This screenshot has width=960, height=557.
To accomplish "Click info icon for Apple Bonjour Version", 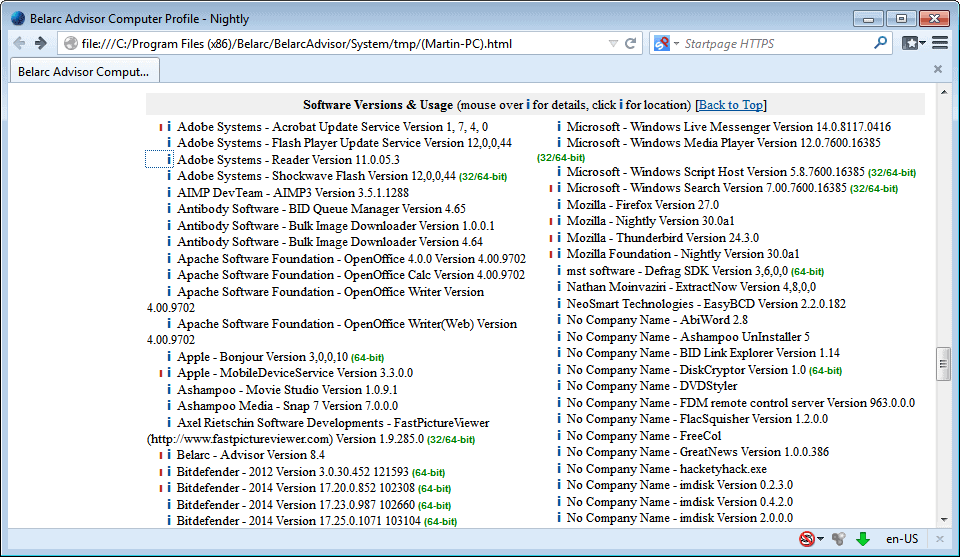I will pyautogui.click(x=169, y=356).
